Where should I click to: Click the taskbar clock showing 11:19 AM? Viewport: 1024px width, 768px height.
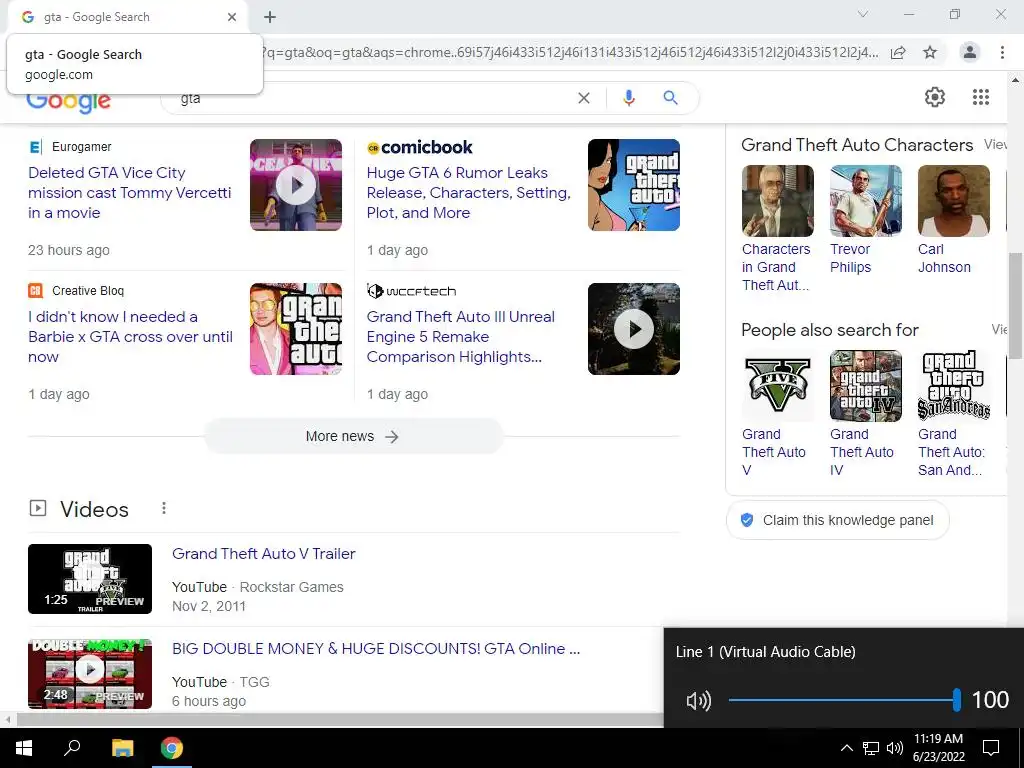tap(938, 748)
